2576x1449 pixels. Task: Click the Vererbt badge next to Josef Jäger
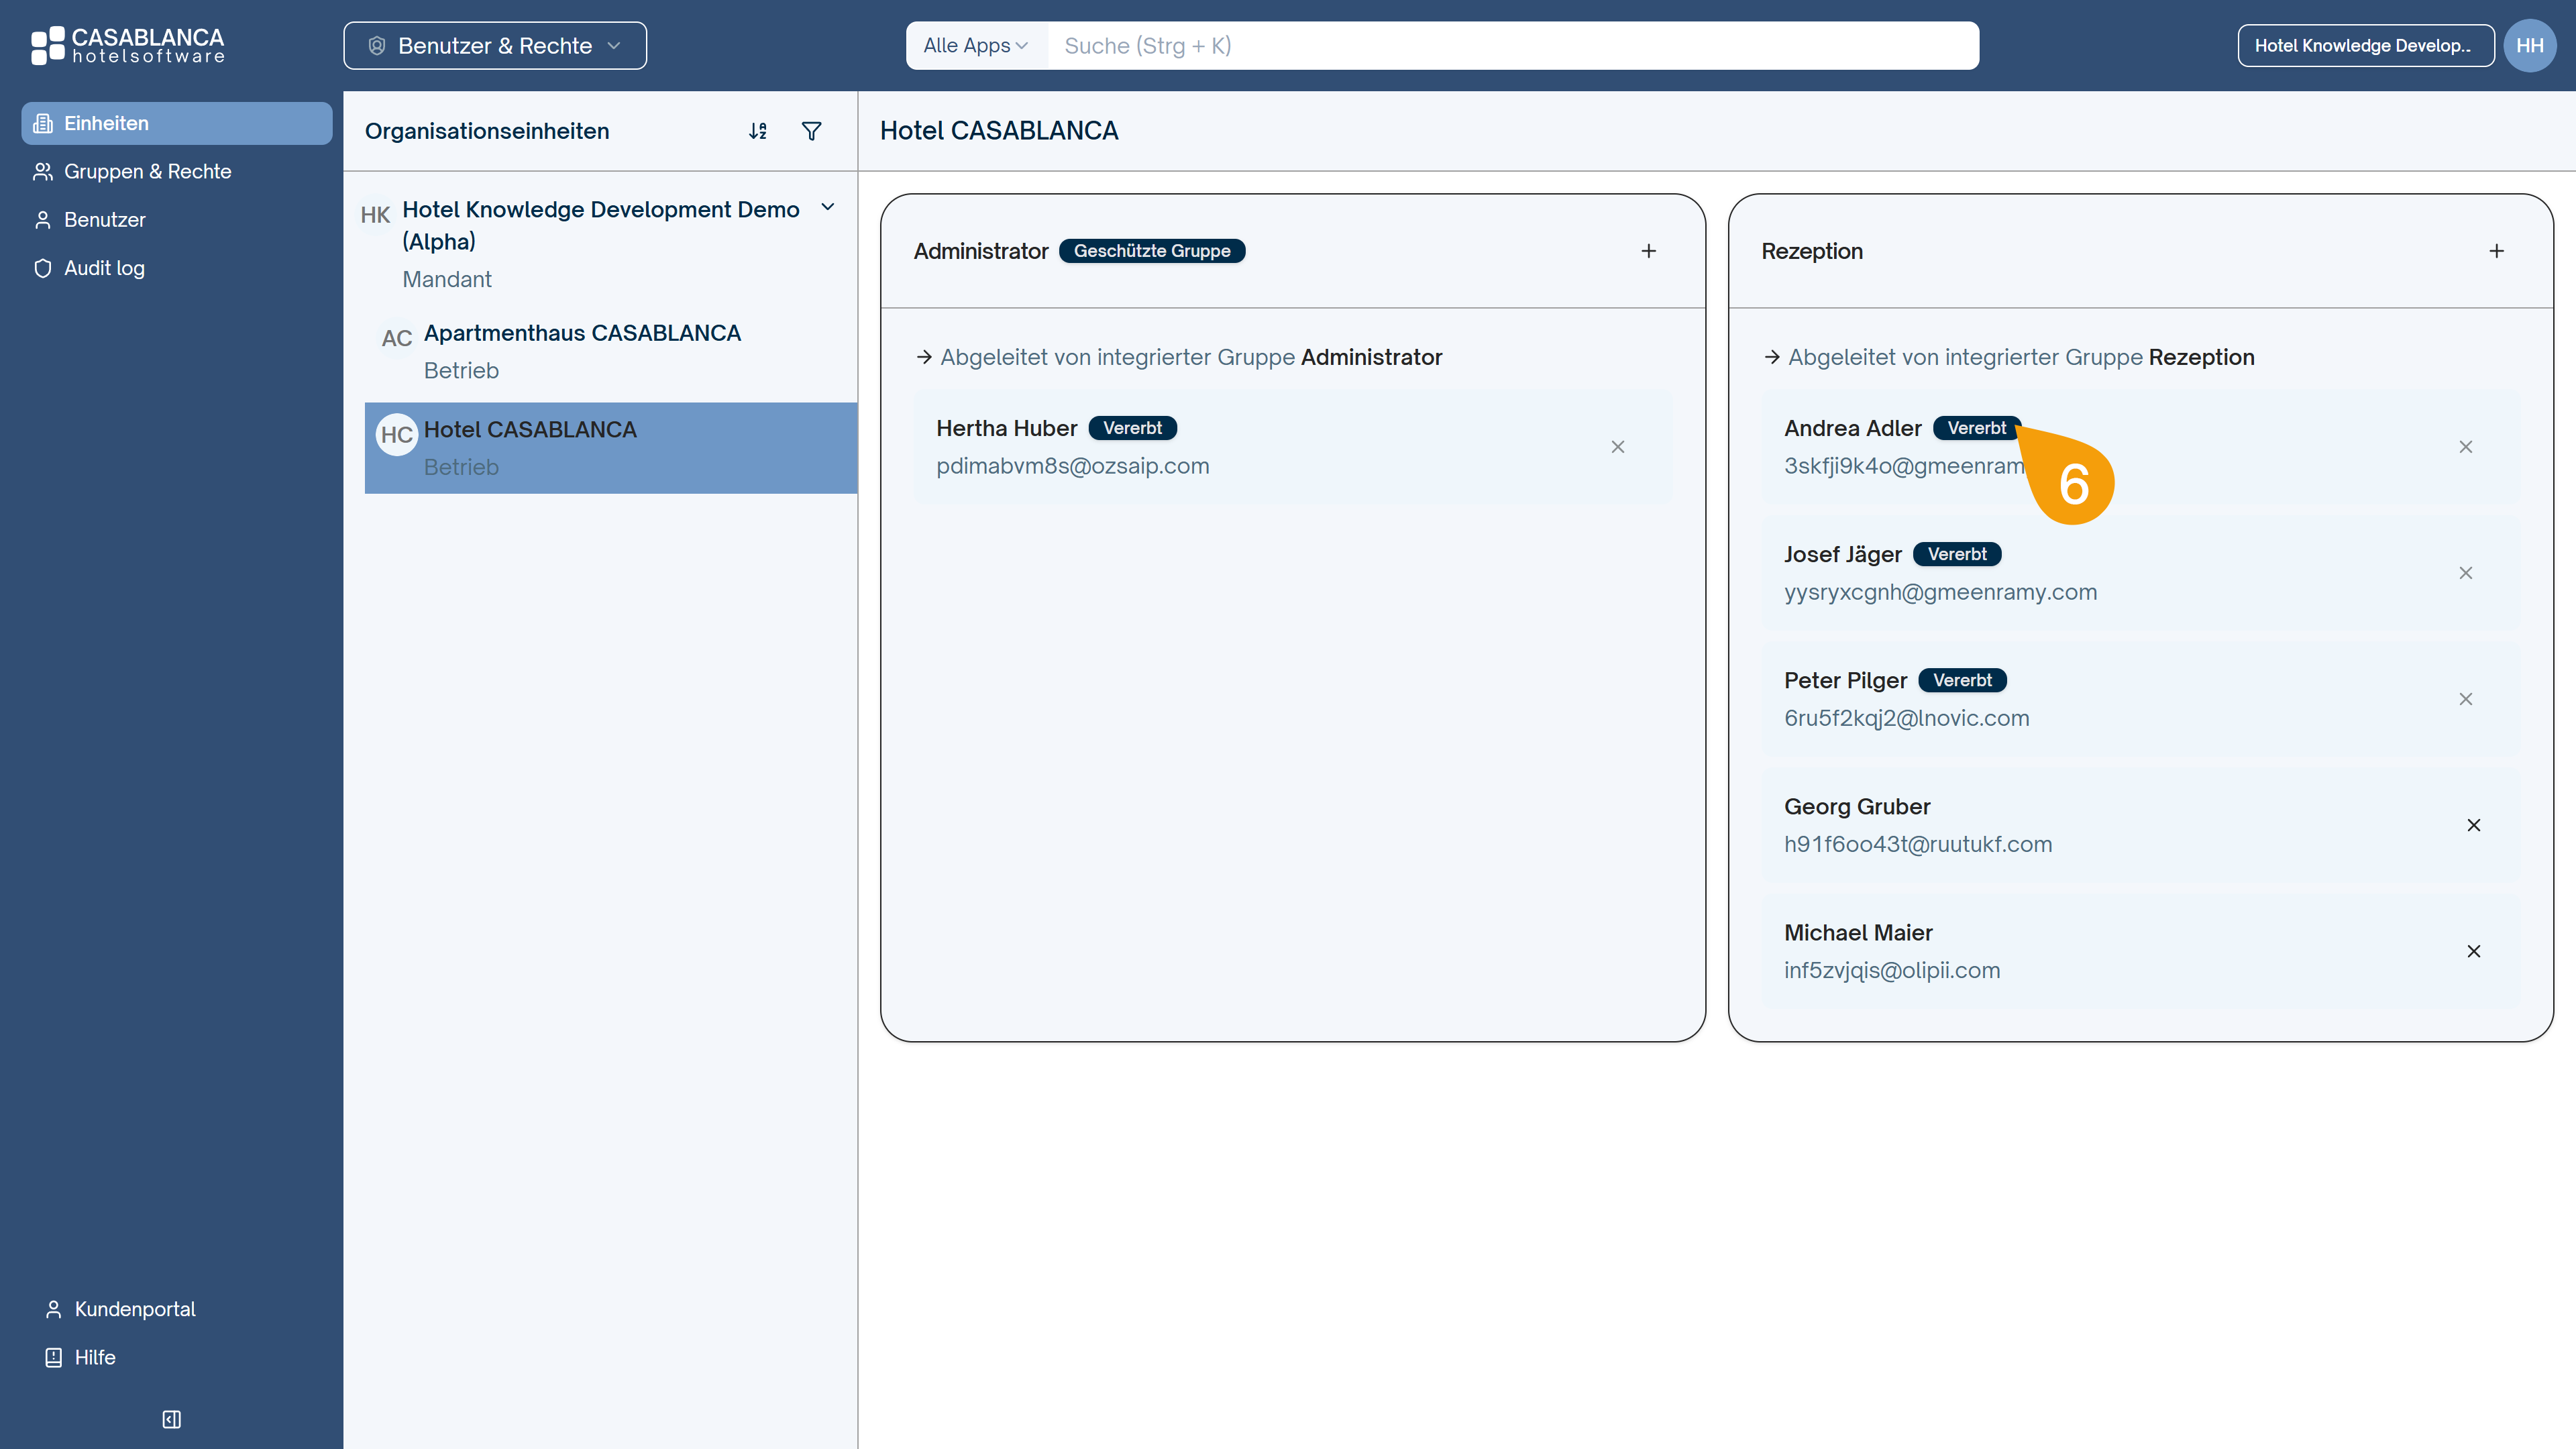pyautogui.click(x=1957, y=554)
